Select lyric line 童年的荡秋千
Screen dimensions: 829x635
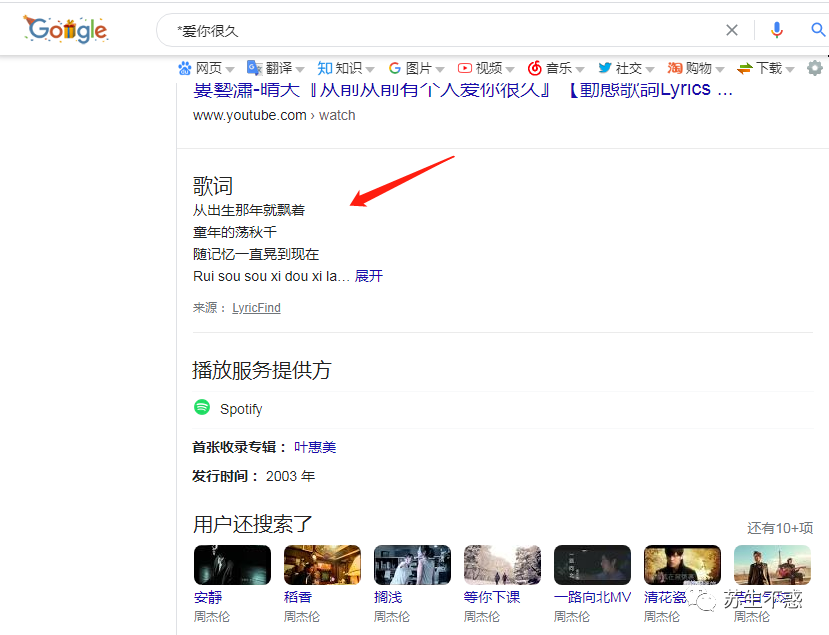pyautogui.click(x=235, y=232)
